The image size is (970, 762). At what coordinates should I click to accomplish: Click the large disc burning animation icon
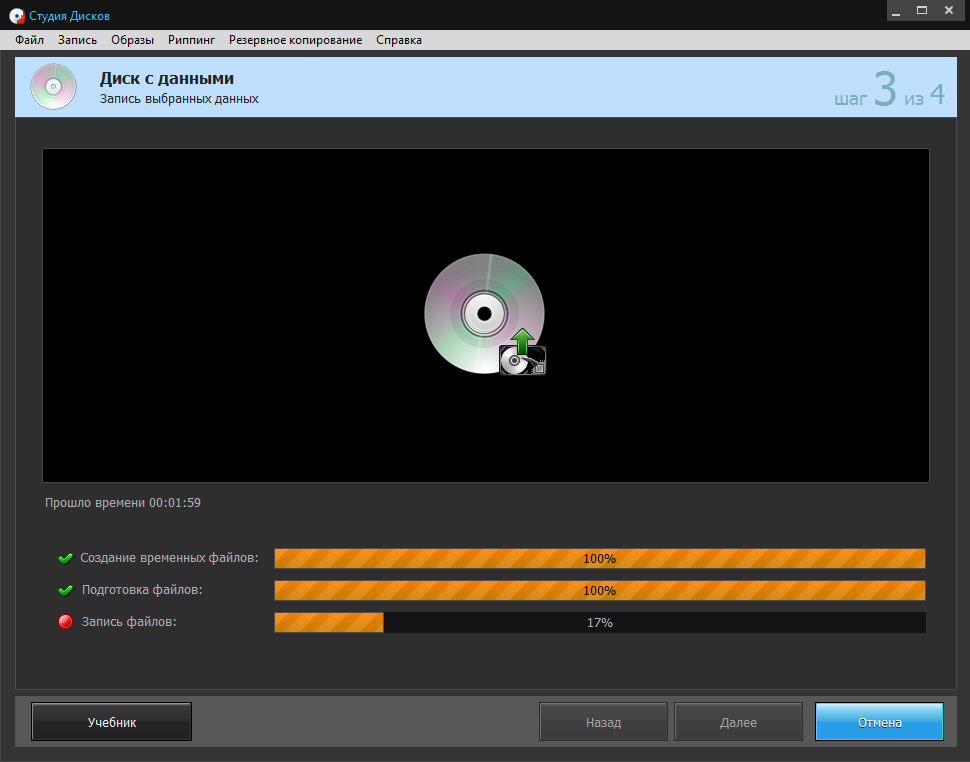point(485,314)
